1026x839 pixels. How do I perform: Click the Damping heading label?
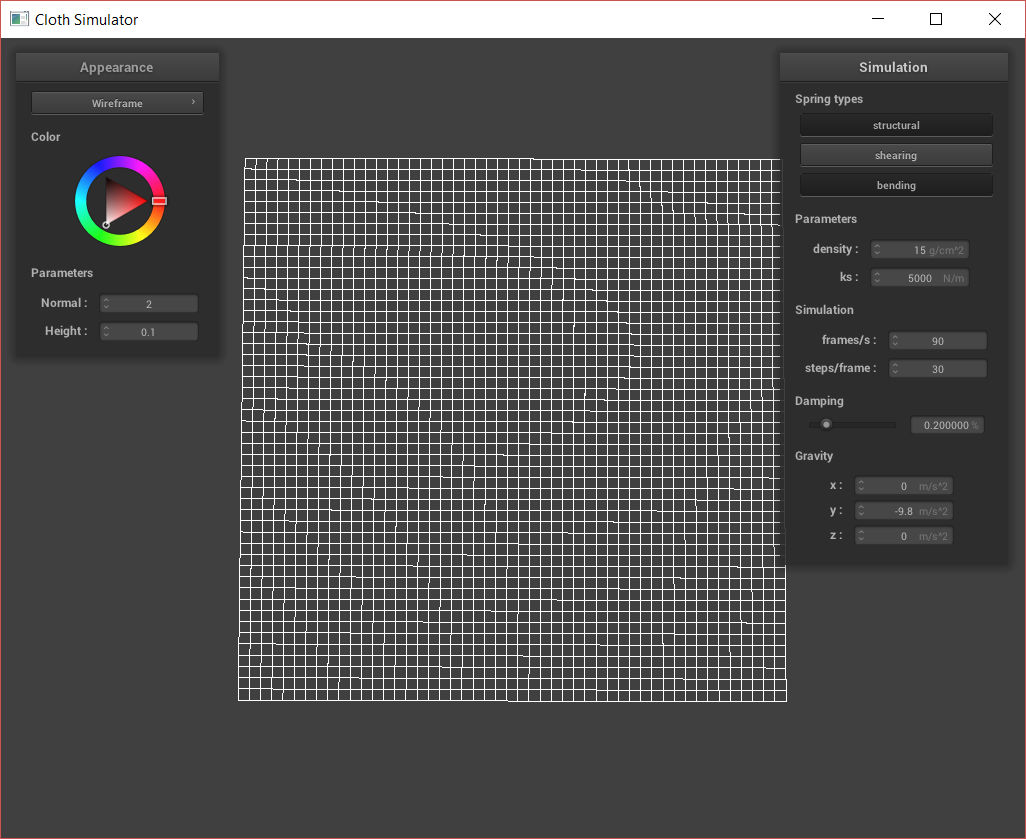819,401
